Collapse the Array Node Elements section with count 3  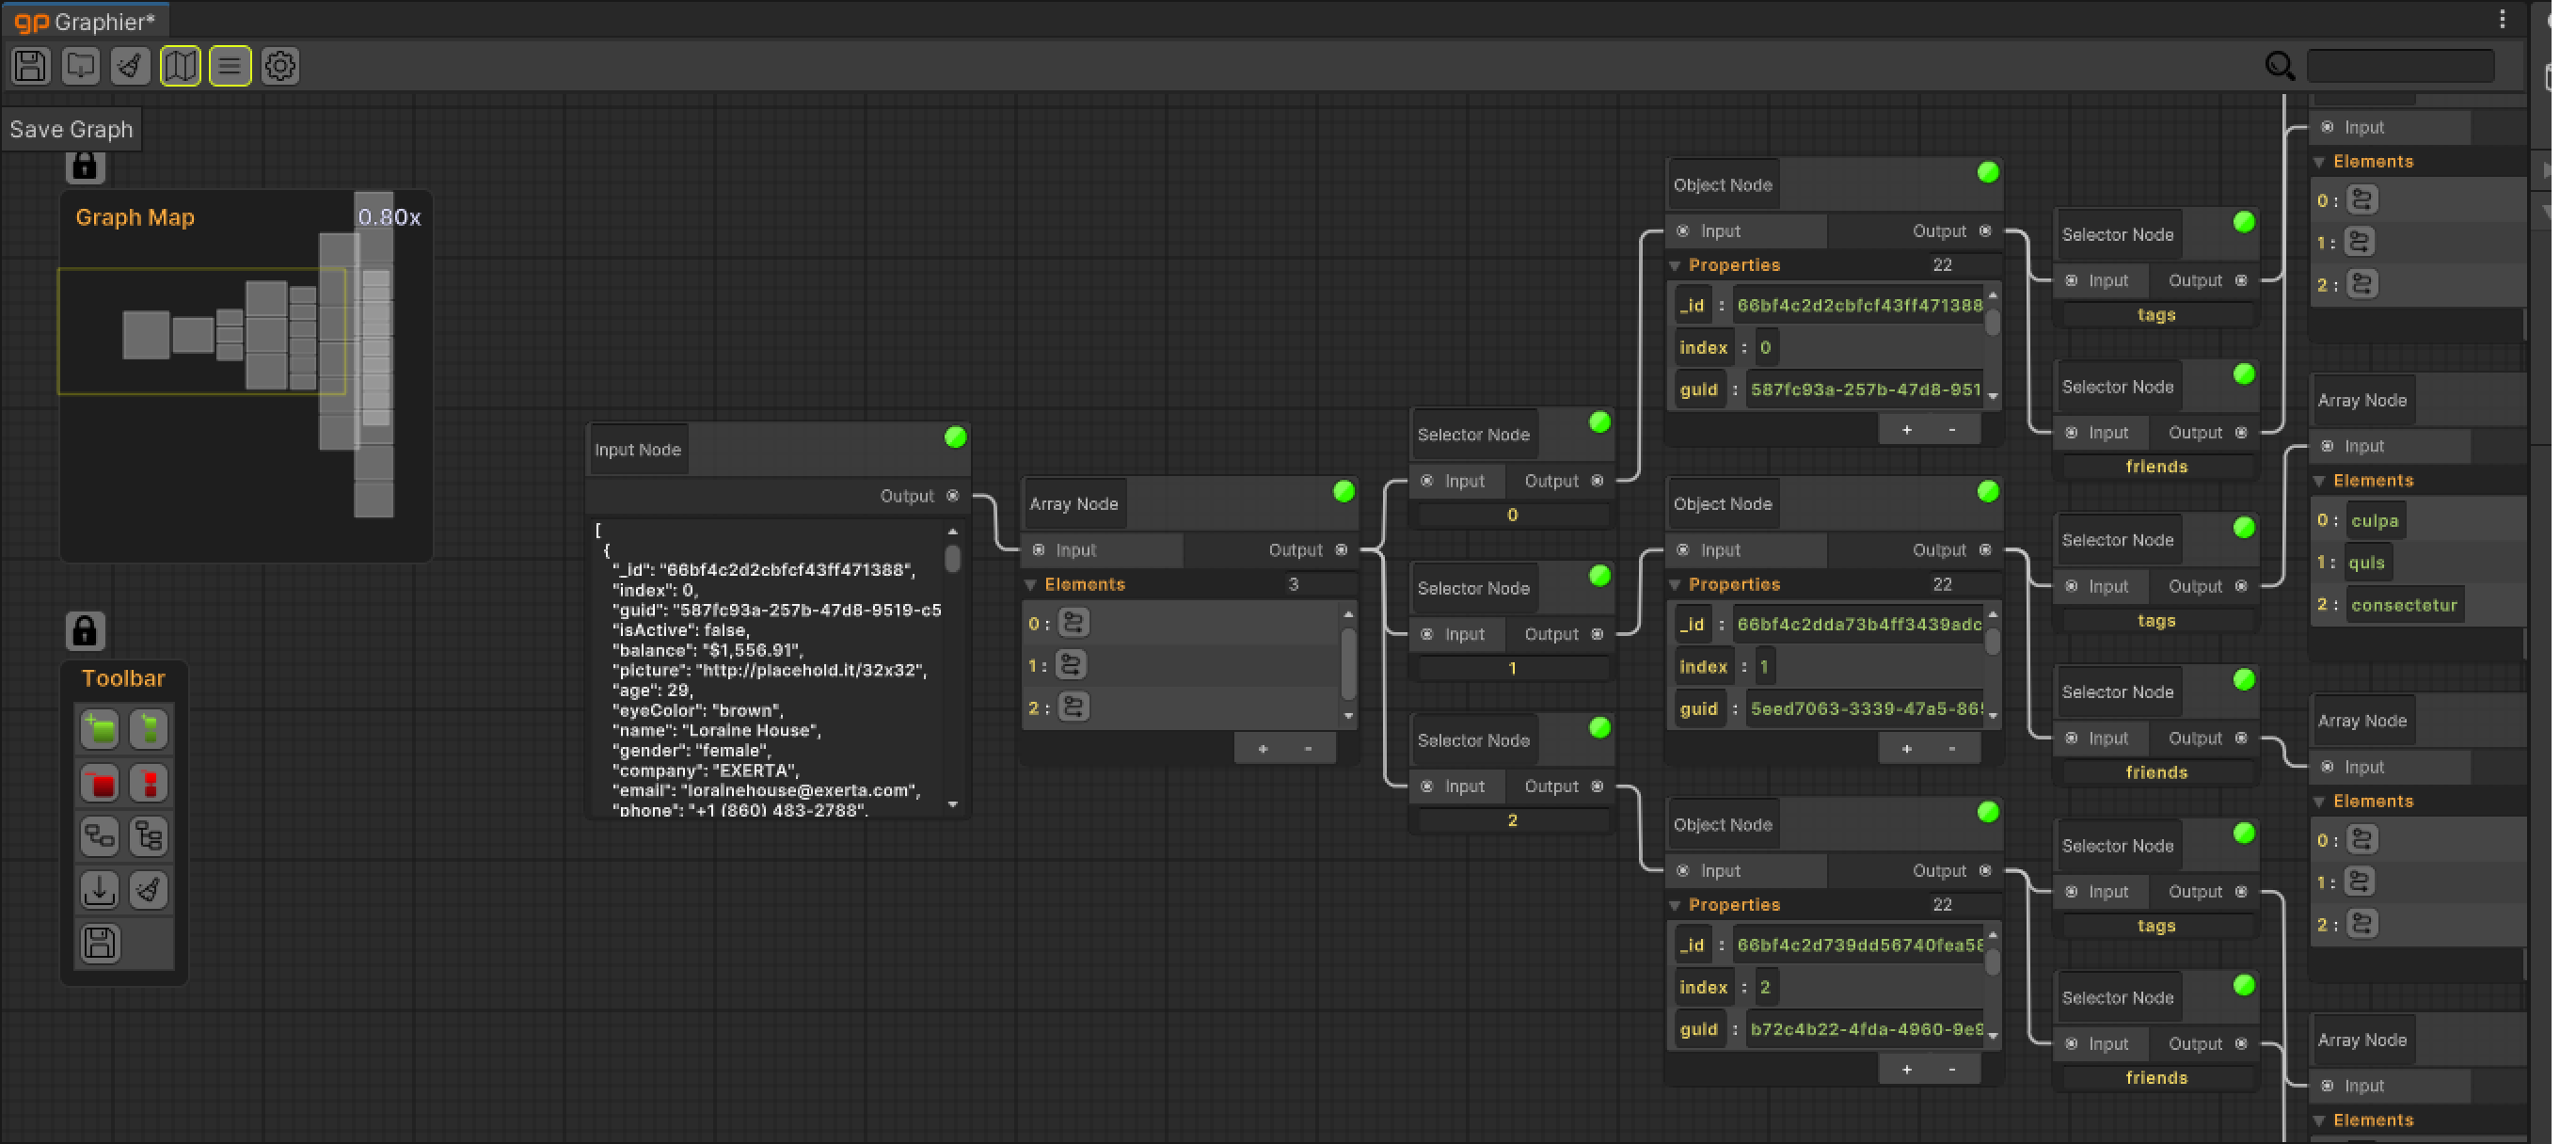(1030, 585)
